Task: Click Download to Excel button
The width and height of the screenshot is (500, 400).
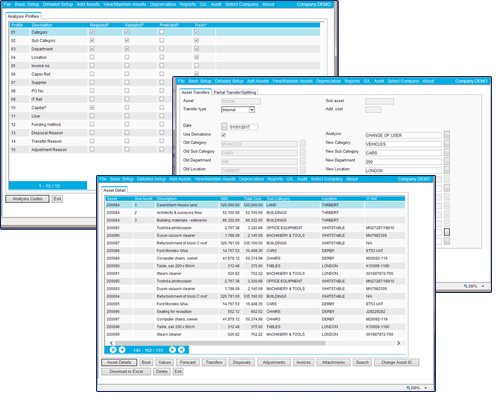Action: (126, 371)
